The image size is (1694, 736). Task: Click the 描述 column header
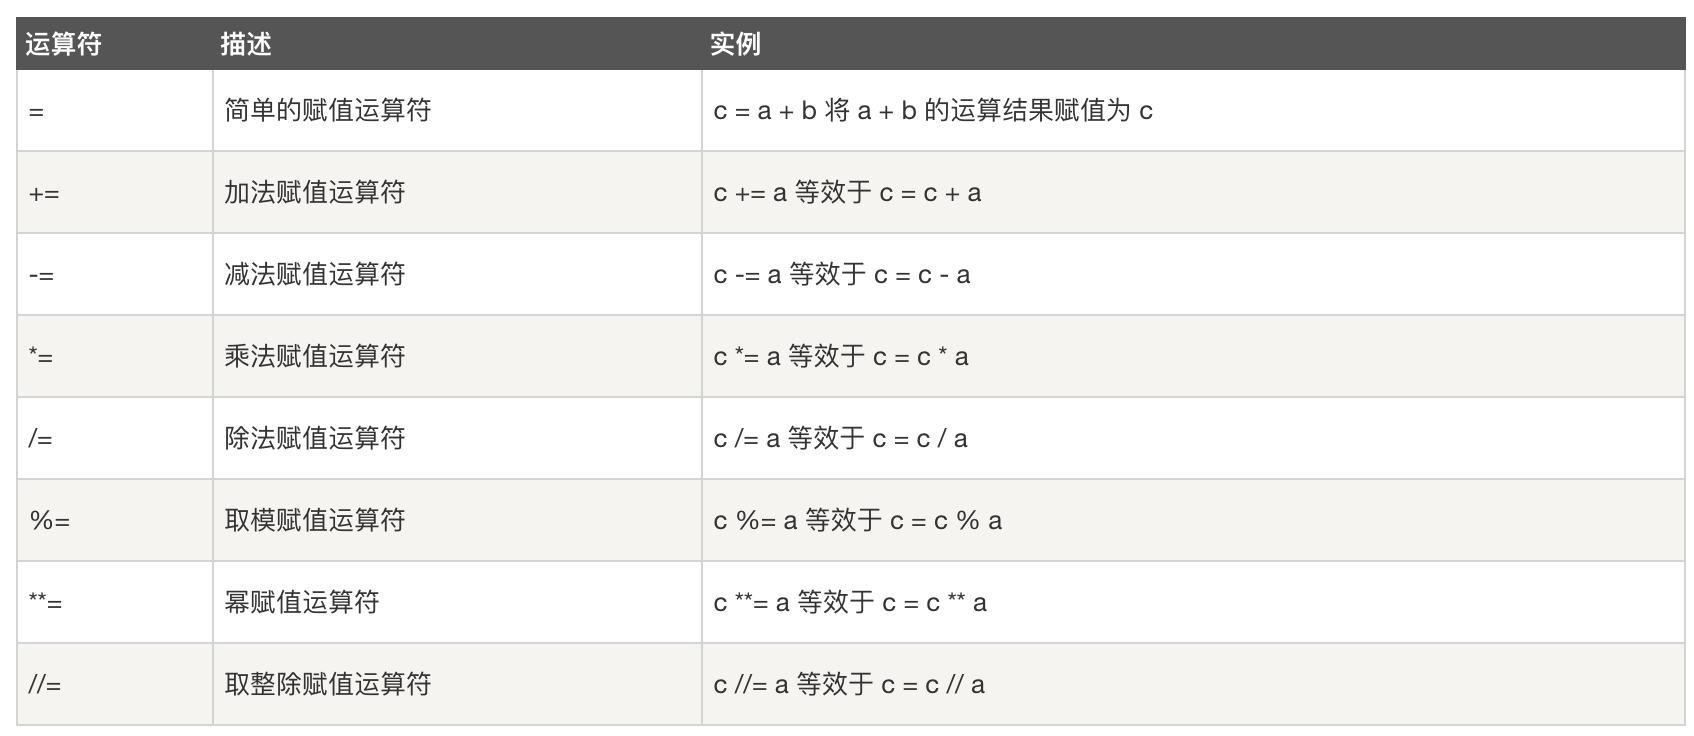246,44
